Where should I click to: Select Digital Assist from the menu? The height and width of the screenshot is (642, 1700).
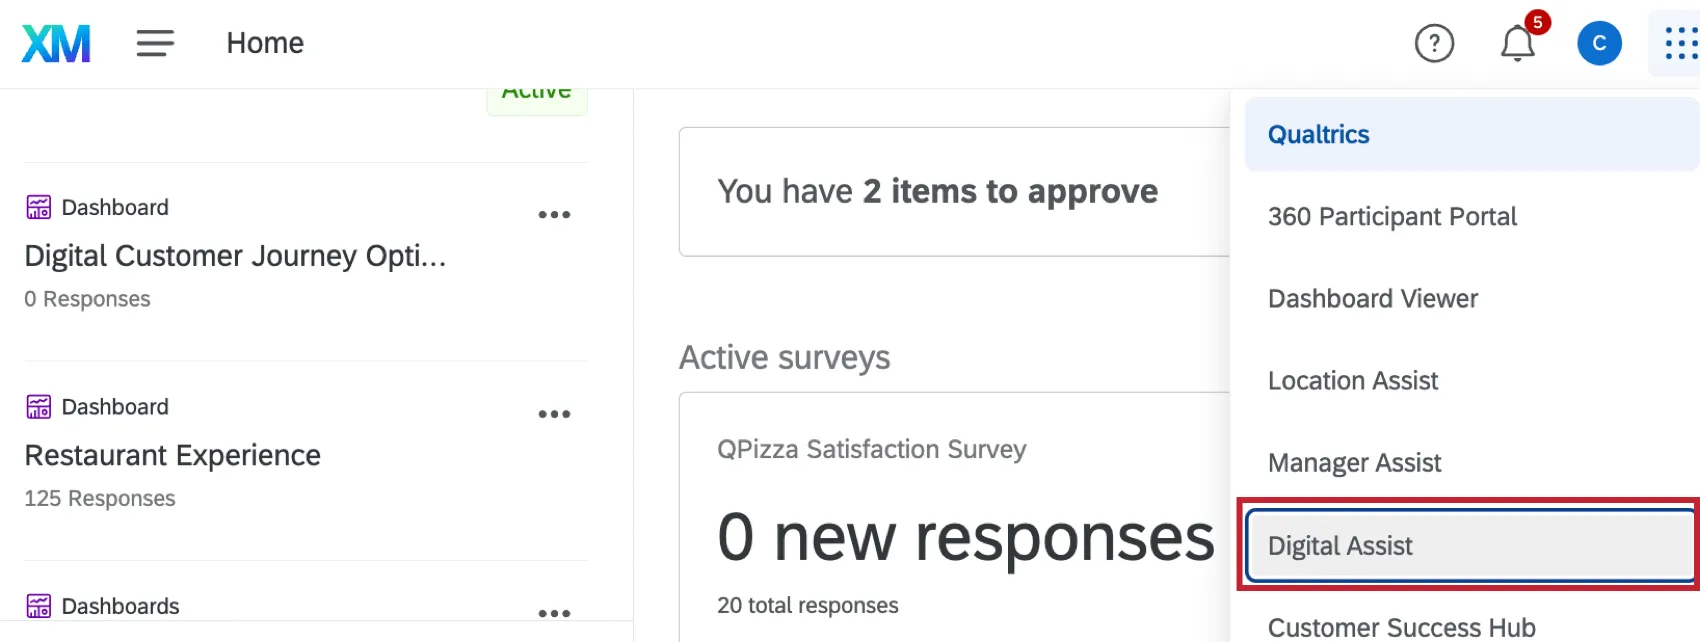[x=1340, y=546]
